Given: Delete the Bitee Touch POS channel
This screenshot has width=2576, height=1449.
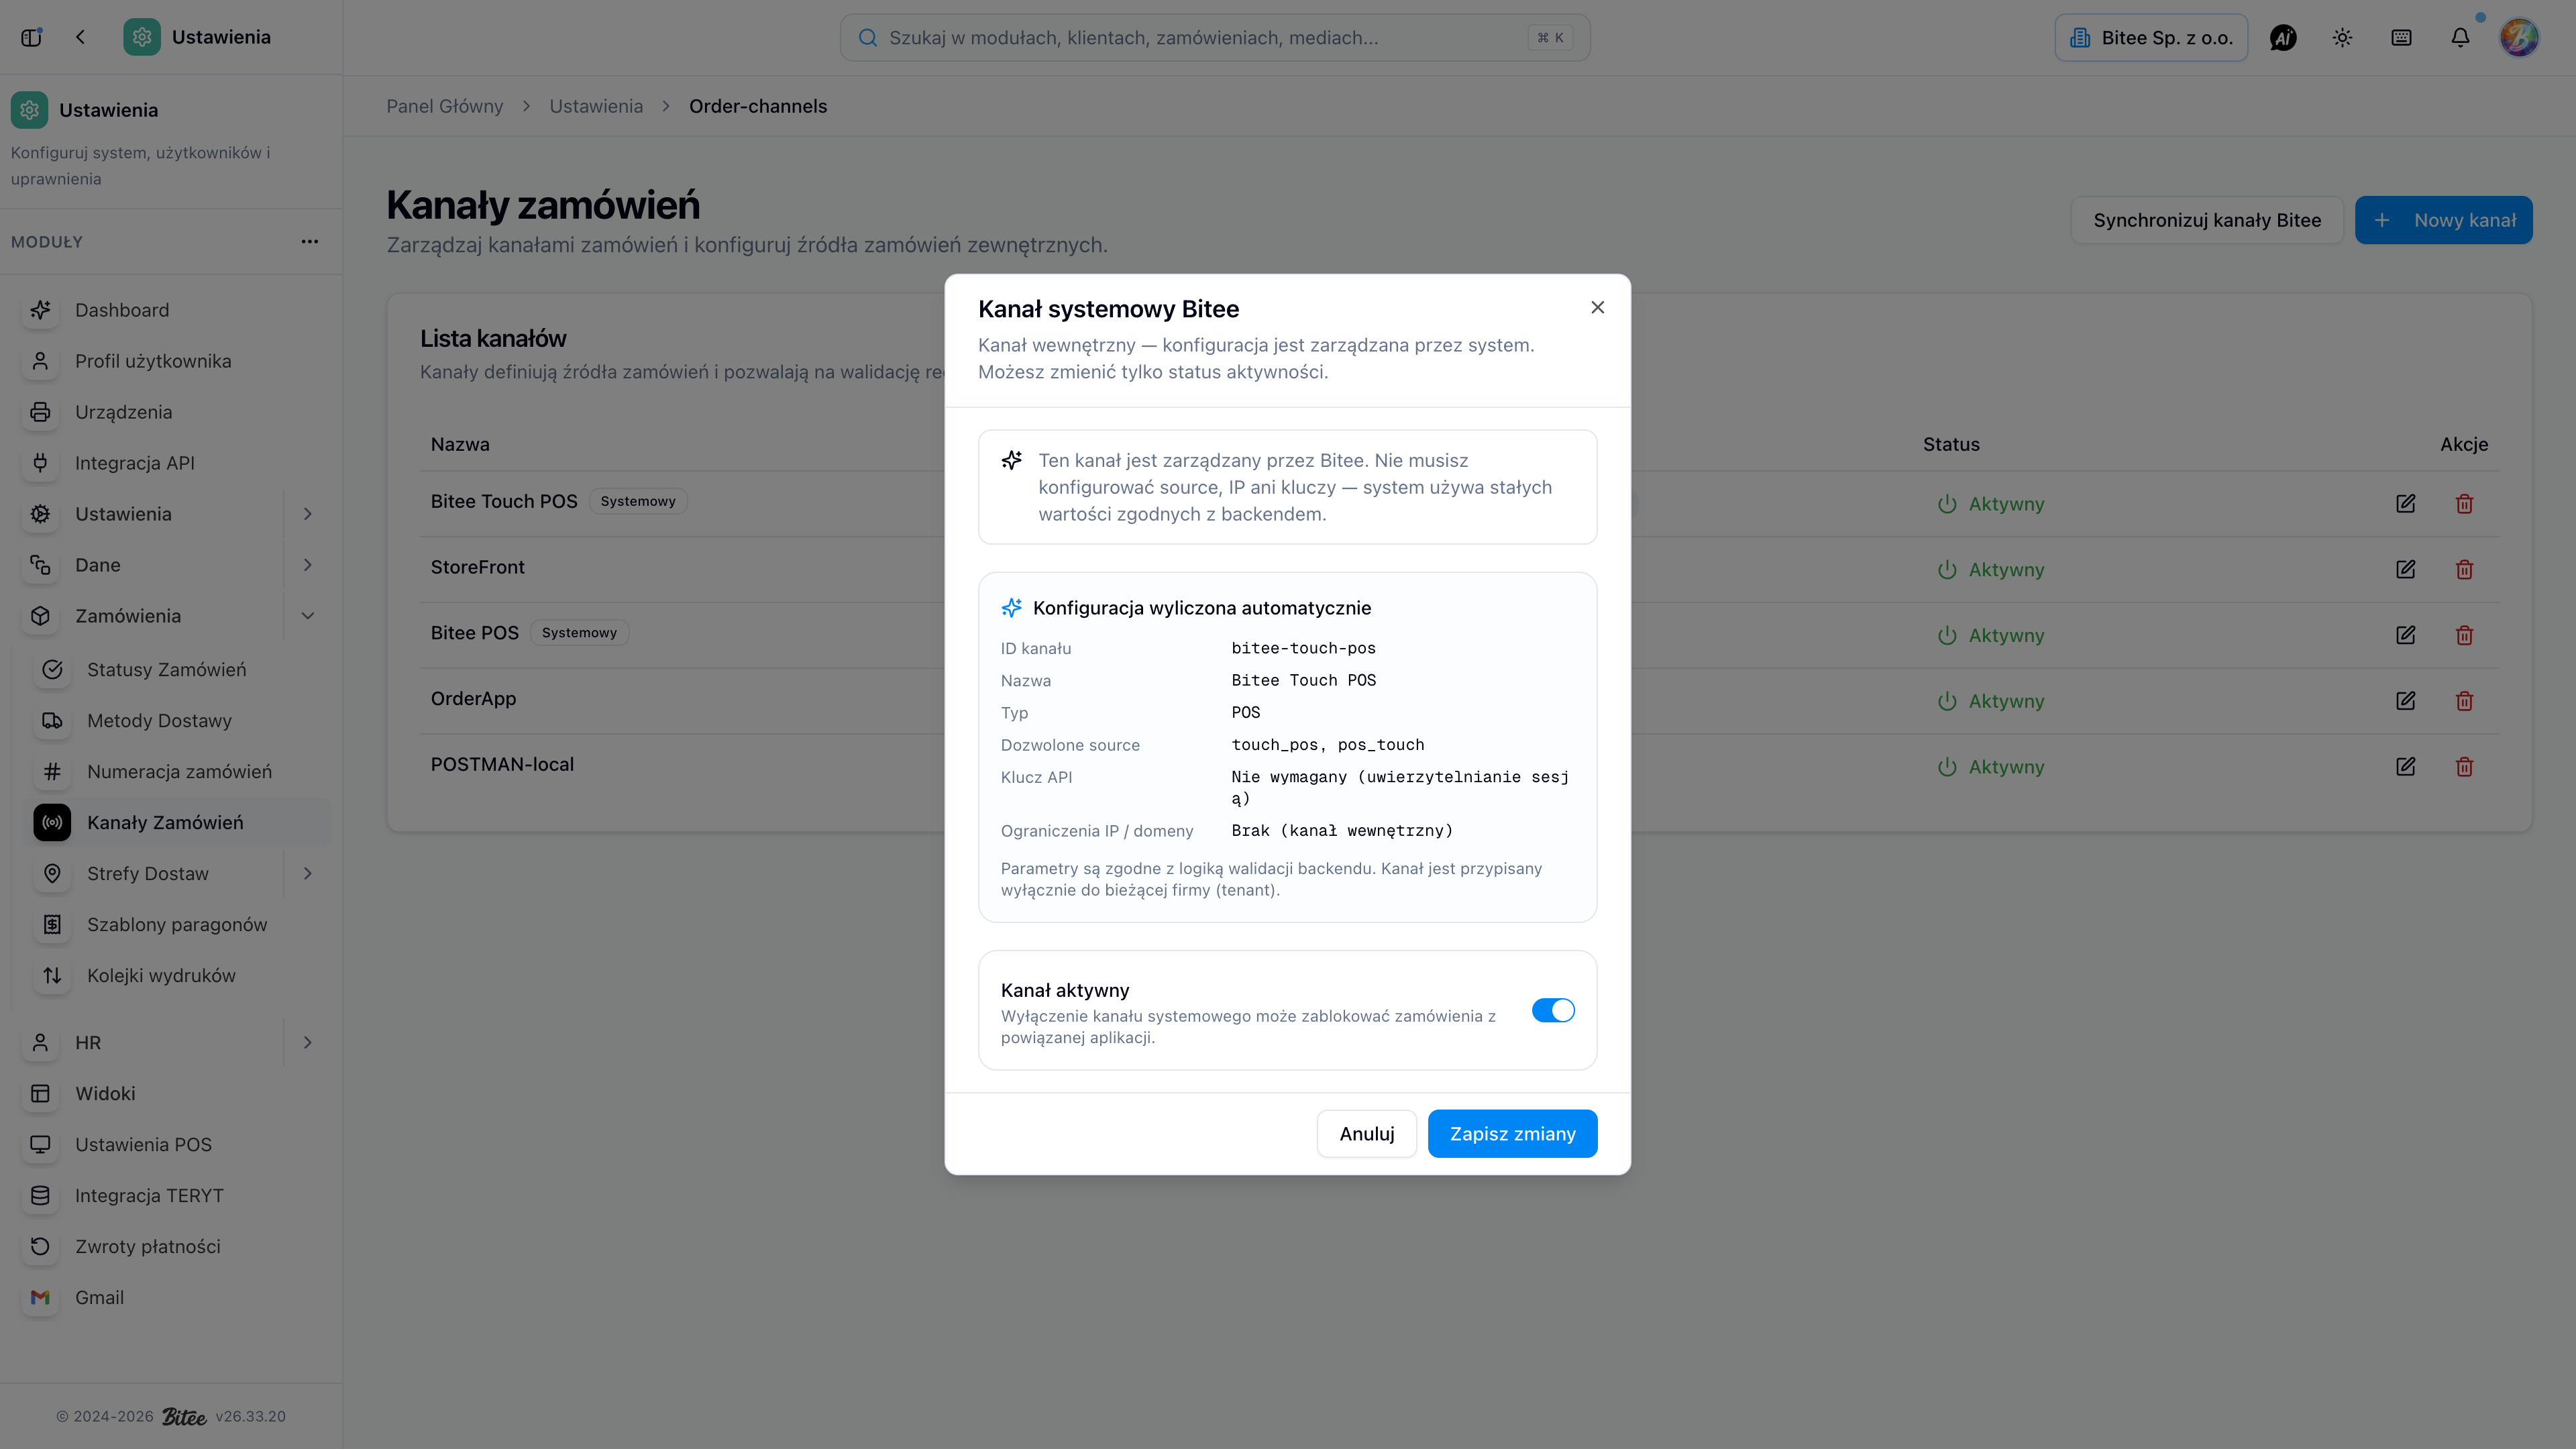Looking at the screenshot, I should tap(2464, 504).
